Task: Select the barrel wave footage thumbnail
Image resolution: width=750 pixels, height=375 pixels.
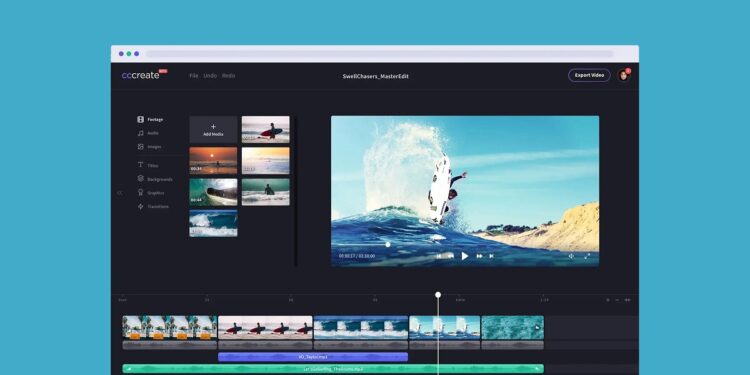Action: tap(213, 192)
